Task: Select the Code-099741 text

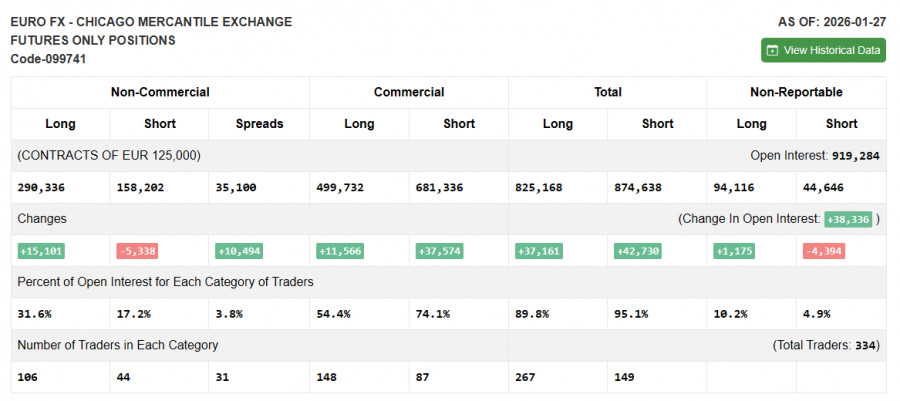Action: pyautogui.click(x=49, y=59)
